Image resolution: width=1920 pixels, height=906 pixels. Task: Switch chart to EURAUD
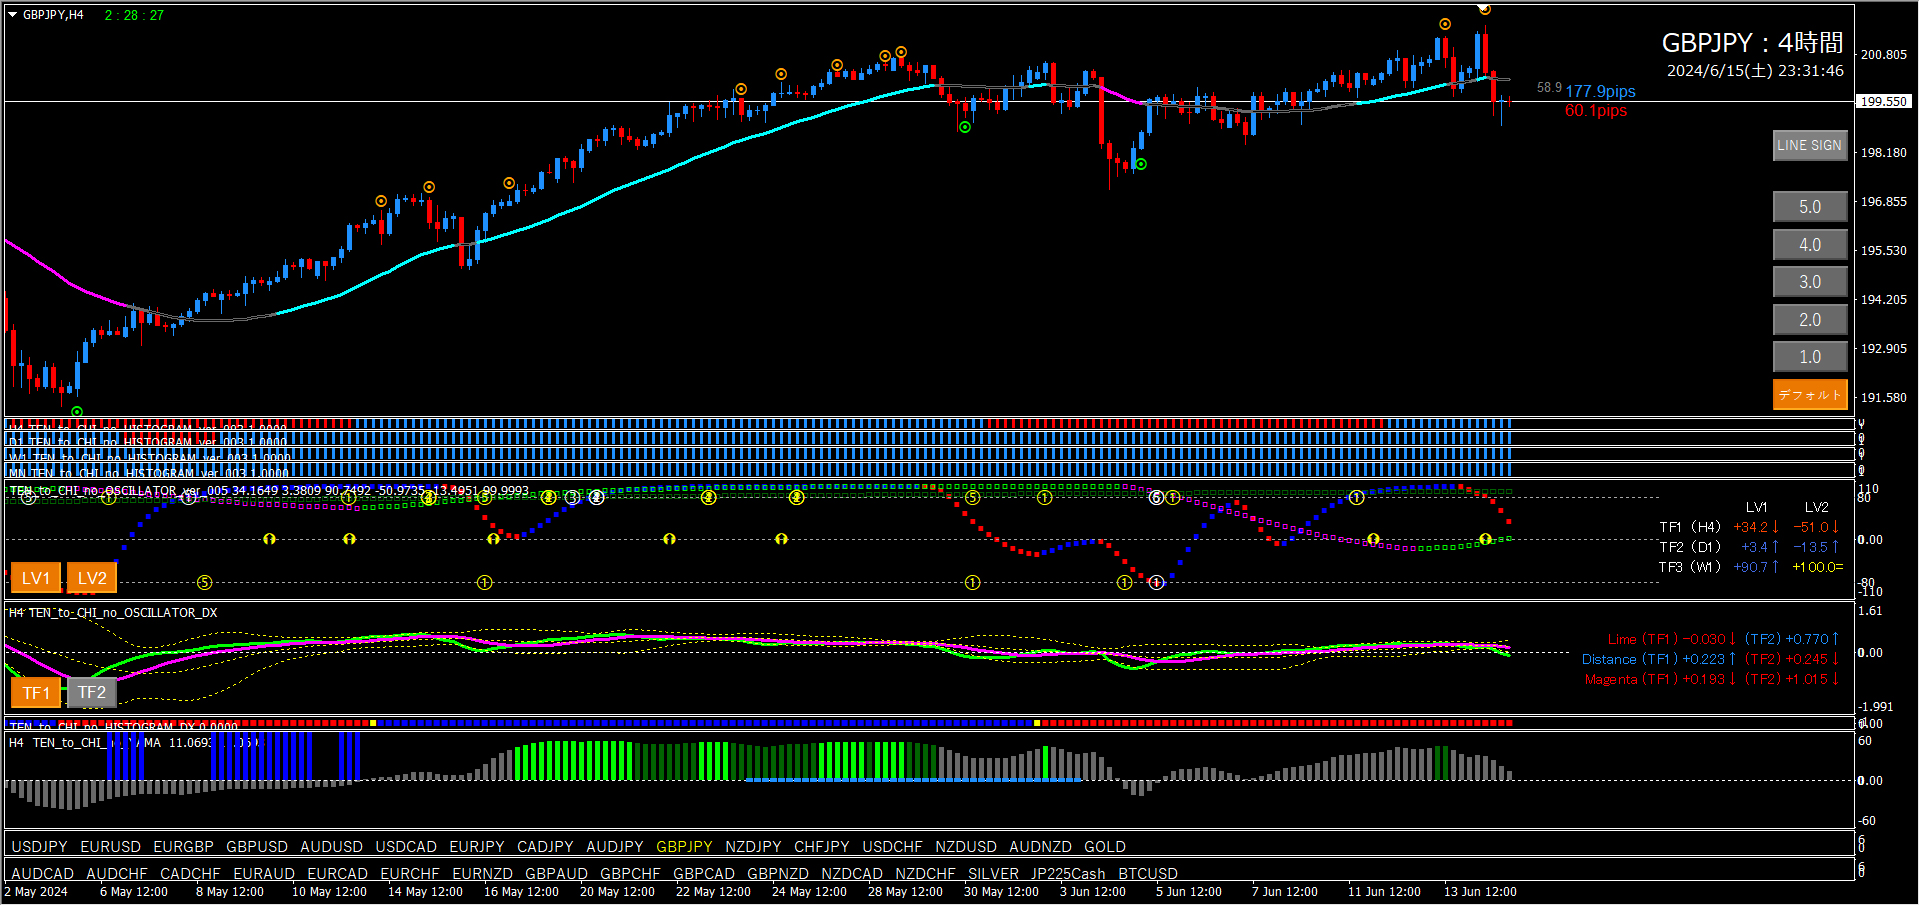[x=264, y=874]
